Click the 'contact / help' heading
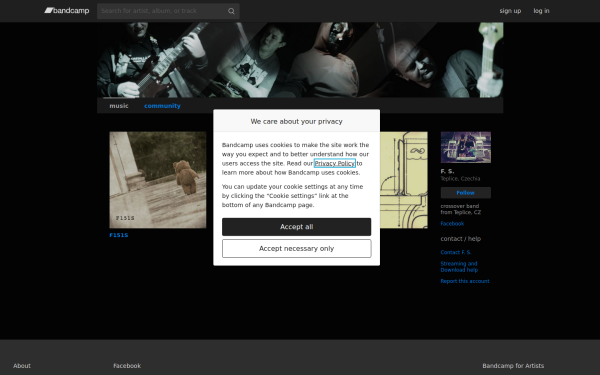 460,239
